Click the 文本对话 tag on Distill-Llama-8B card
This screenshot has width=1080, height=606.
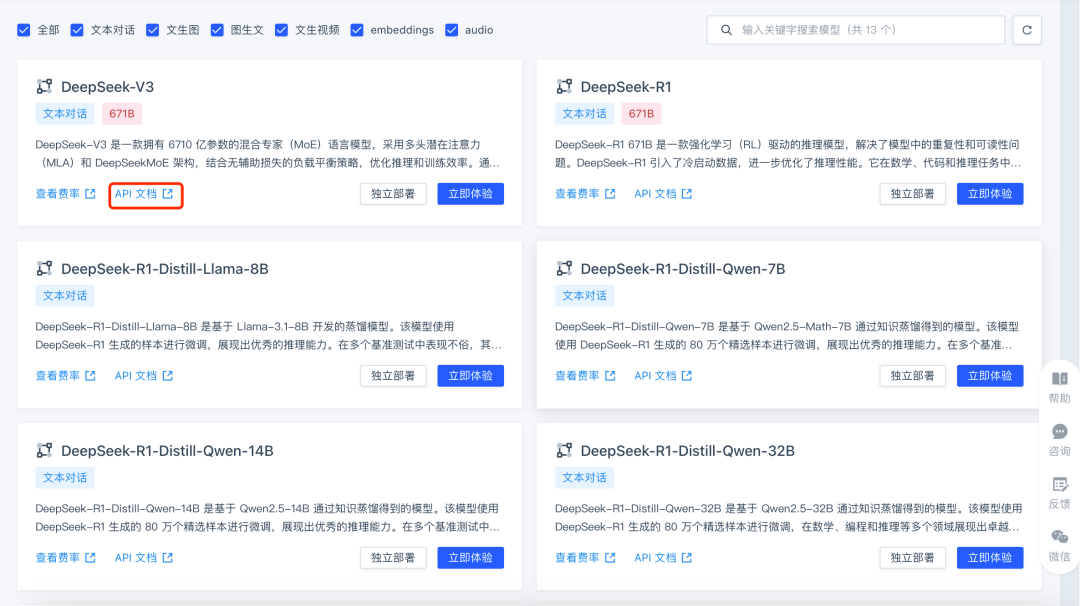coord(65,295)
